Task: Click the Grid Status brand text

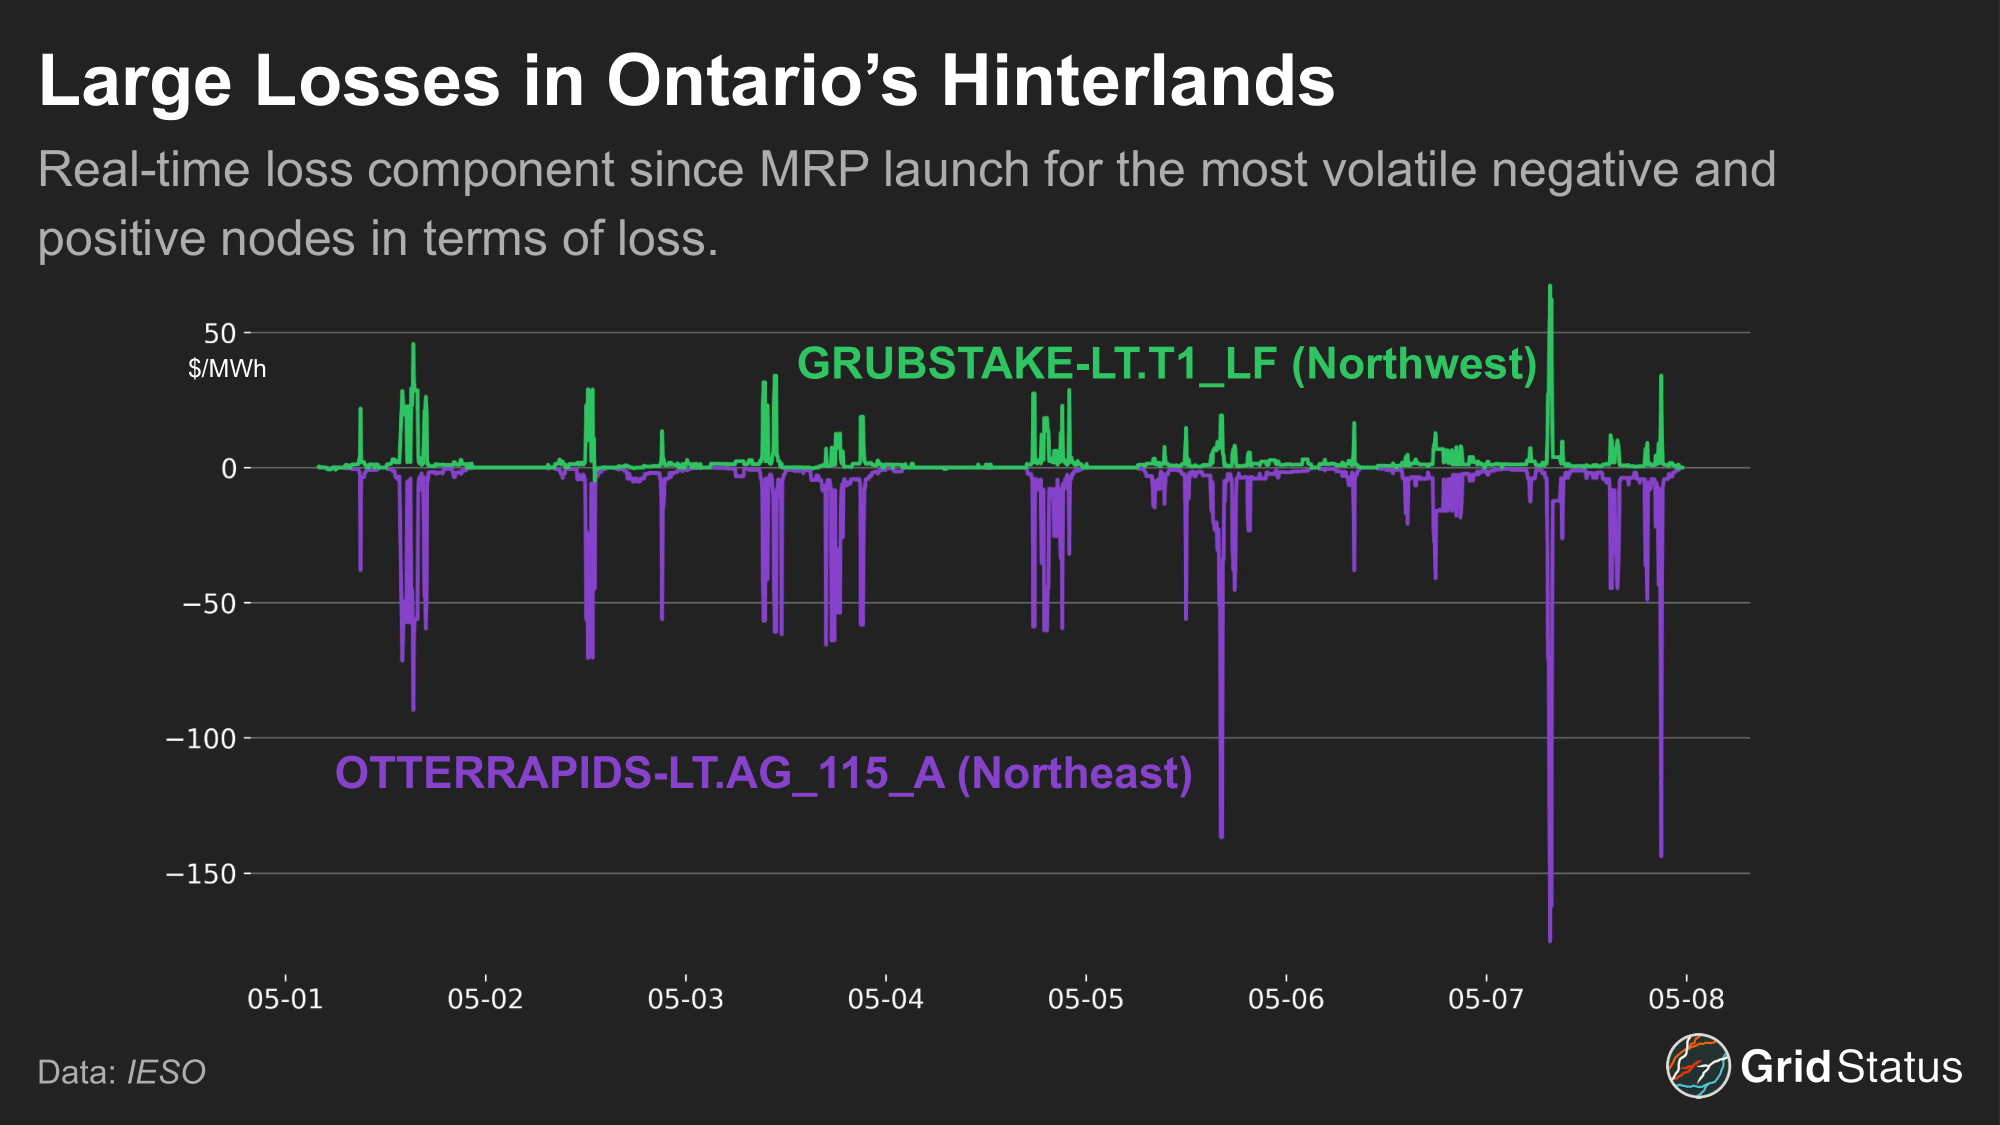Action: 1850,1067
